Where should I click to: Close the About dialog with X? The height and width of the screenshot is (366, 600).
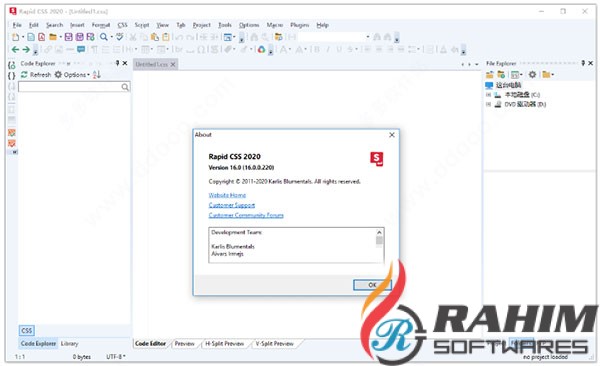coord(392,135)
